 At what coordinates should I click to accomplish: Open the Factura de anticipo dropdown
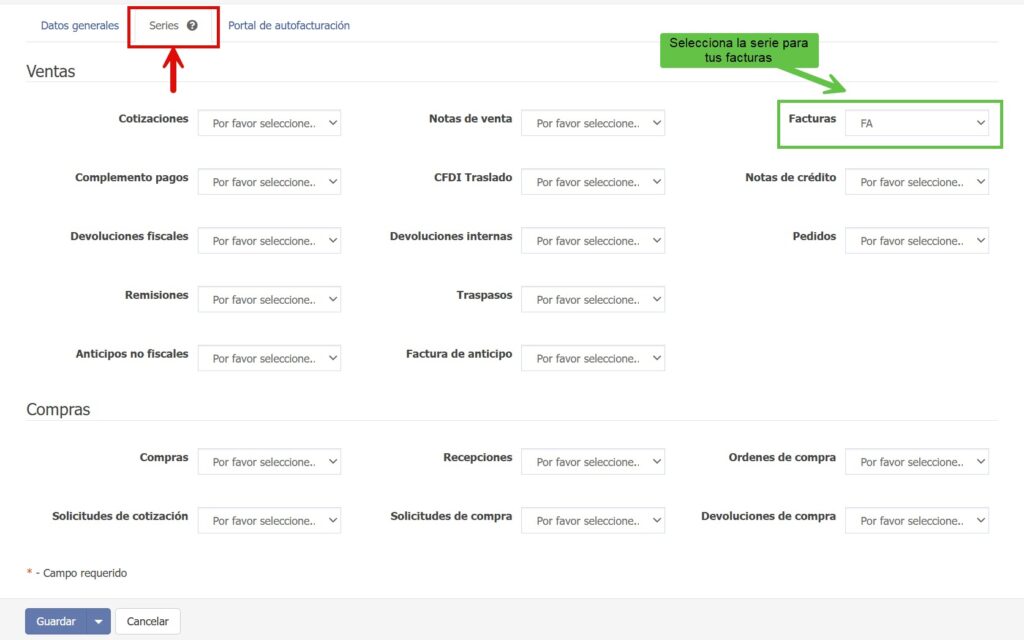coord(593,359)
